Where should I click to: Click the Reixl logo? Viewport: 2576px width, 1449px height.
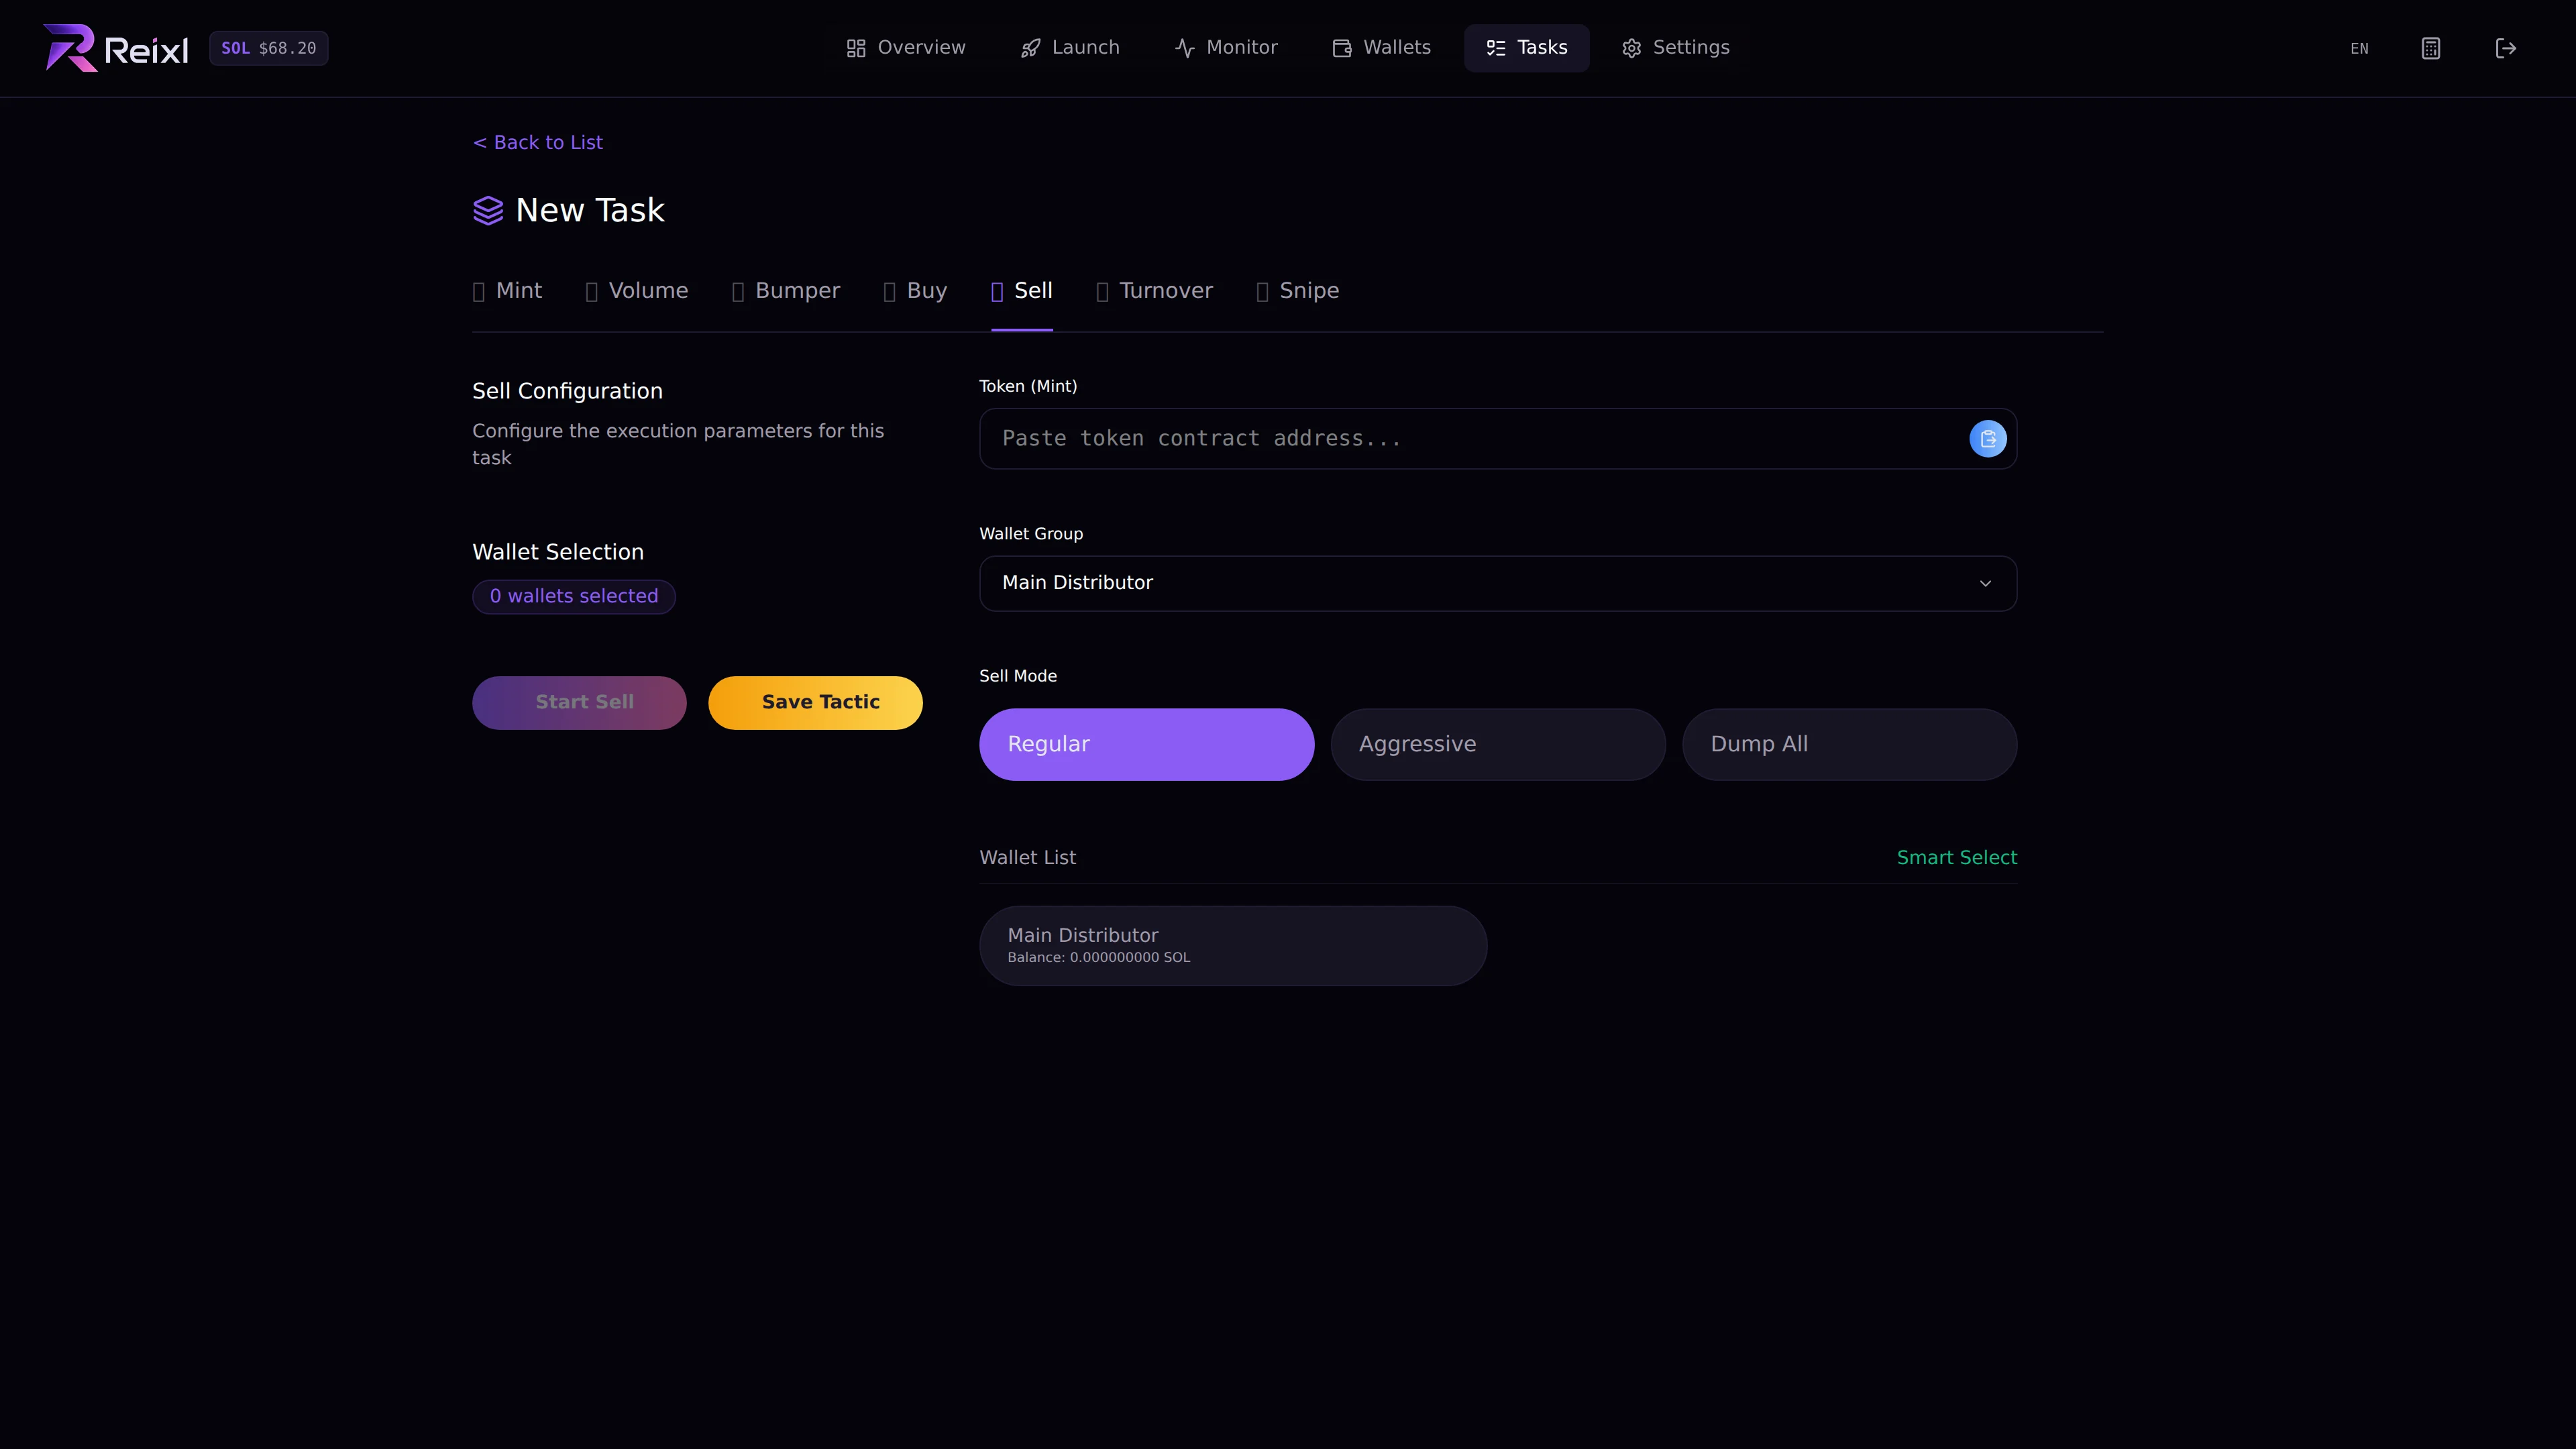[x=115, y=48]
